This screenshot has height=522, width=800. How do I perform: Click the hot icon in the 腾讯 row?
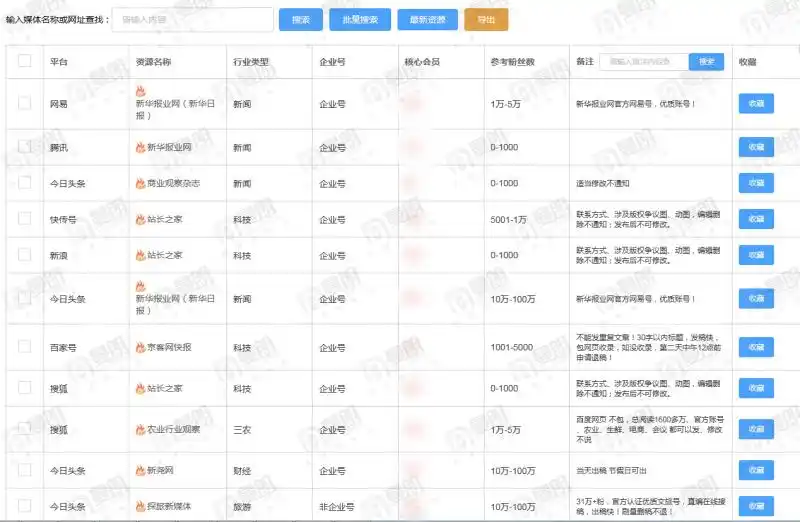pos(140,147)
